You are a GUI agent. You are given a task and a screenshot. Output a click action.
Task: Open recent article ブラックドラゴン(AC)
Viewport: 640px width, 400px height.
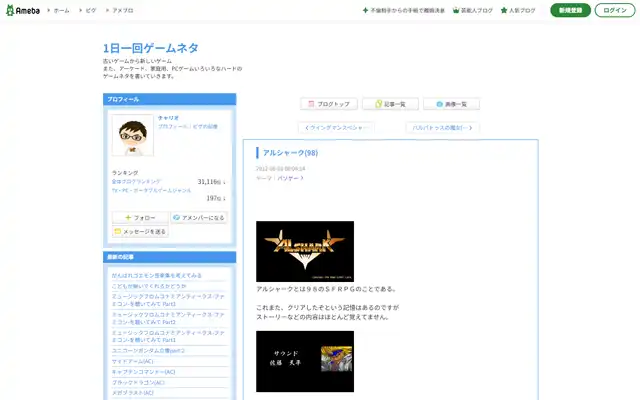click(138, 382)
